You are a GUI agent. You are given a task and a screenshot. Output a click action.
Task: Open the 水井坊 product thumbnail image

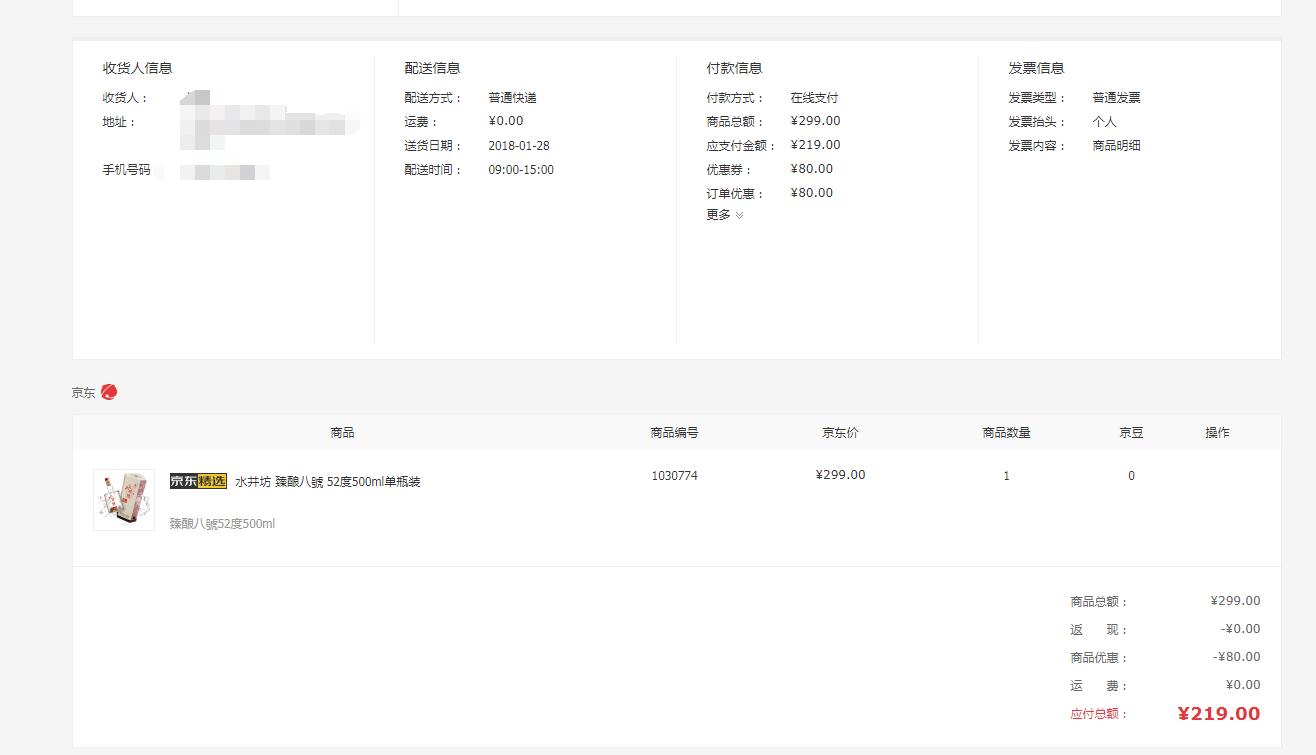pyautogui.click(x=124, y=500)
